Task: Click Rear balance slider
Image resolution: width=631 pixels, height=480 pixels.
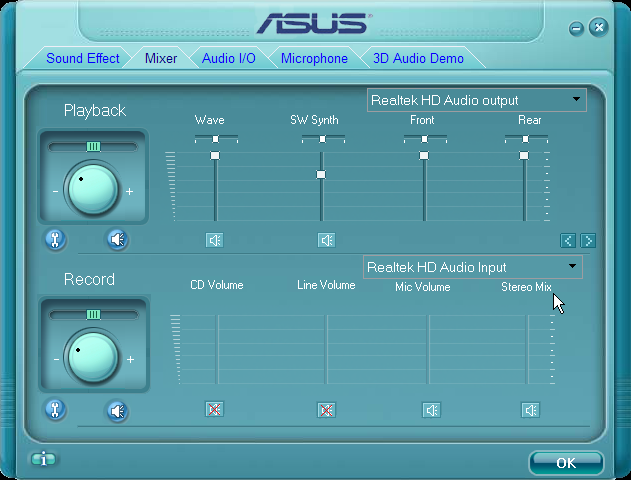Action: (x=526, y=139)
